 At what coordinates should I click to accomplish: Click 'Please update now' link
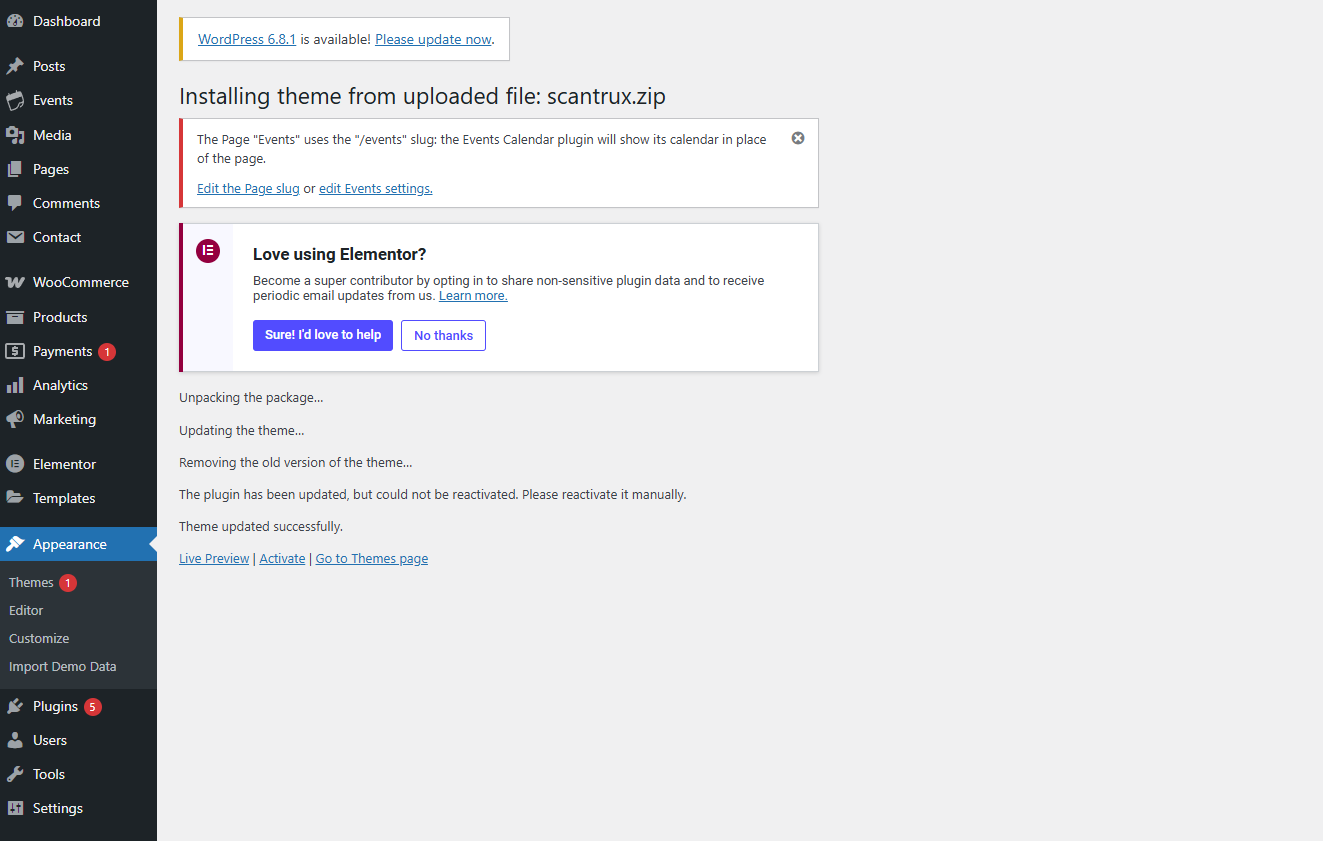pos(433,39)
